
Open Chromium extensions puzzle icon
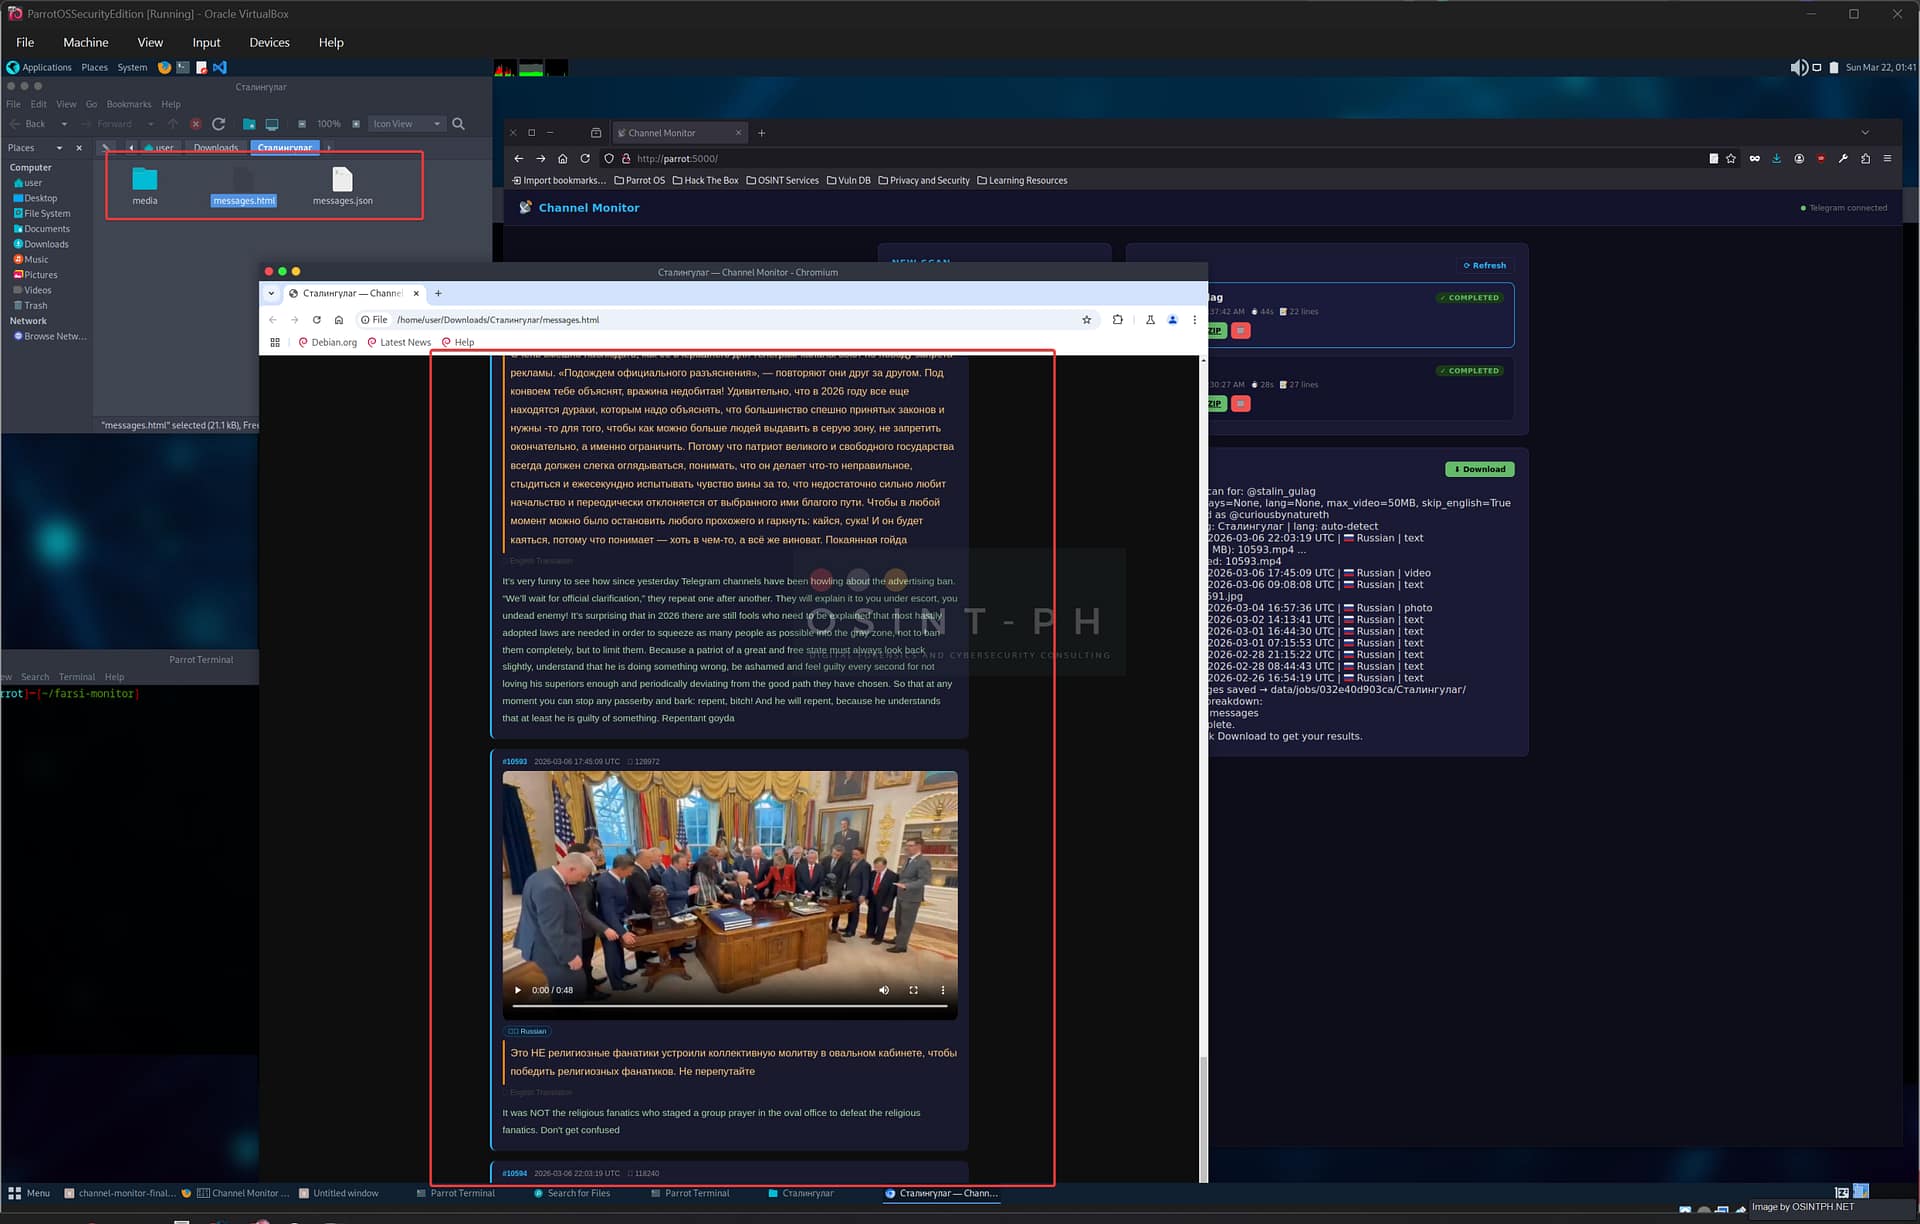coord(1117,320)
